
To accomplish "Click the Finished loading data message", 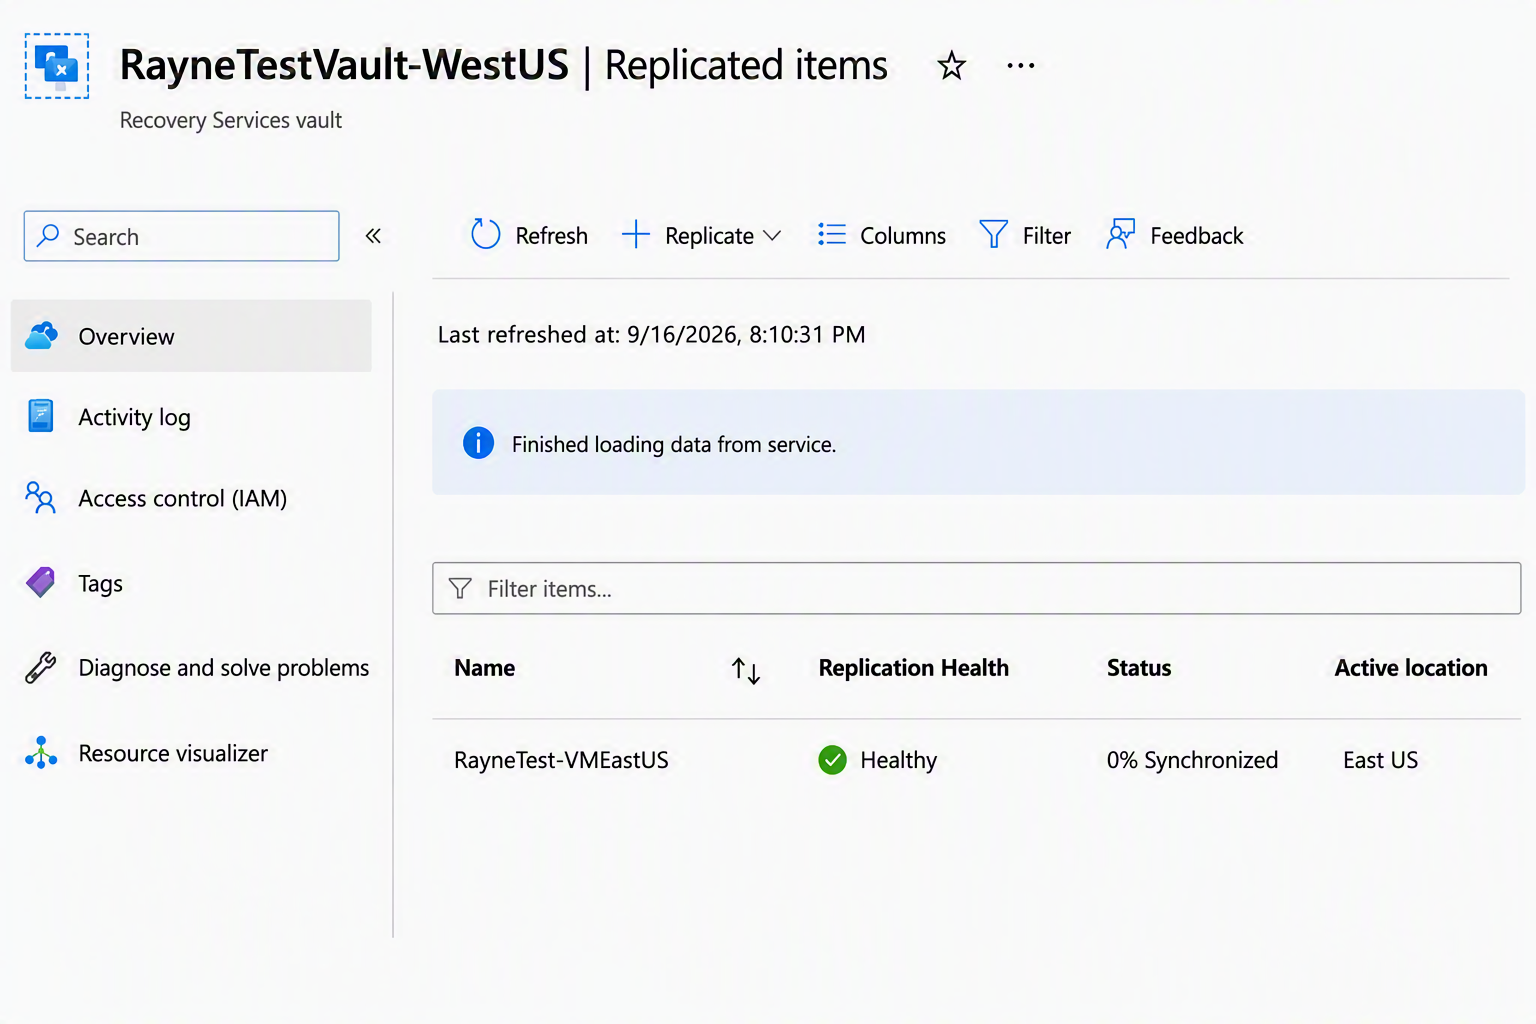I will click(x=674, y=444).
